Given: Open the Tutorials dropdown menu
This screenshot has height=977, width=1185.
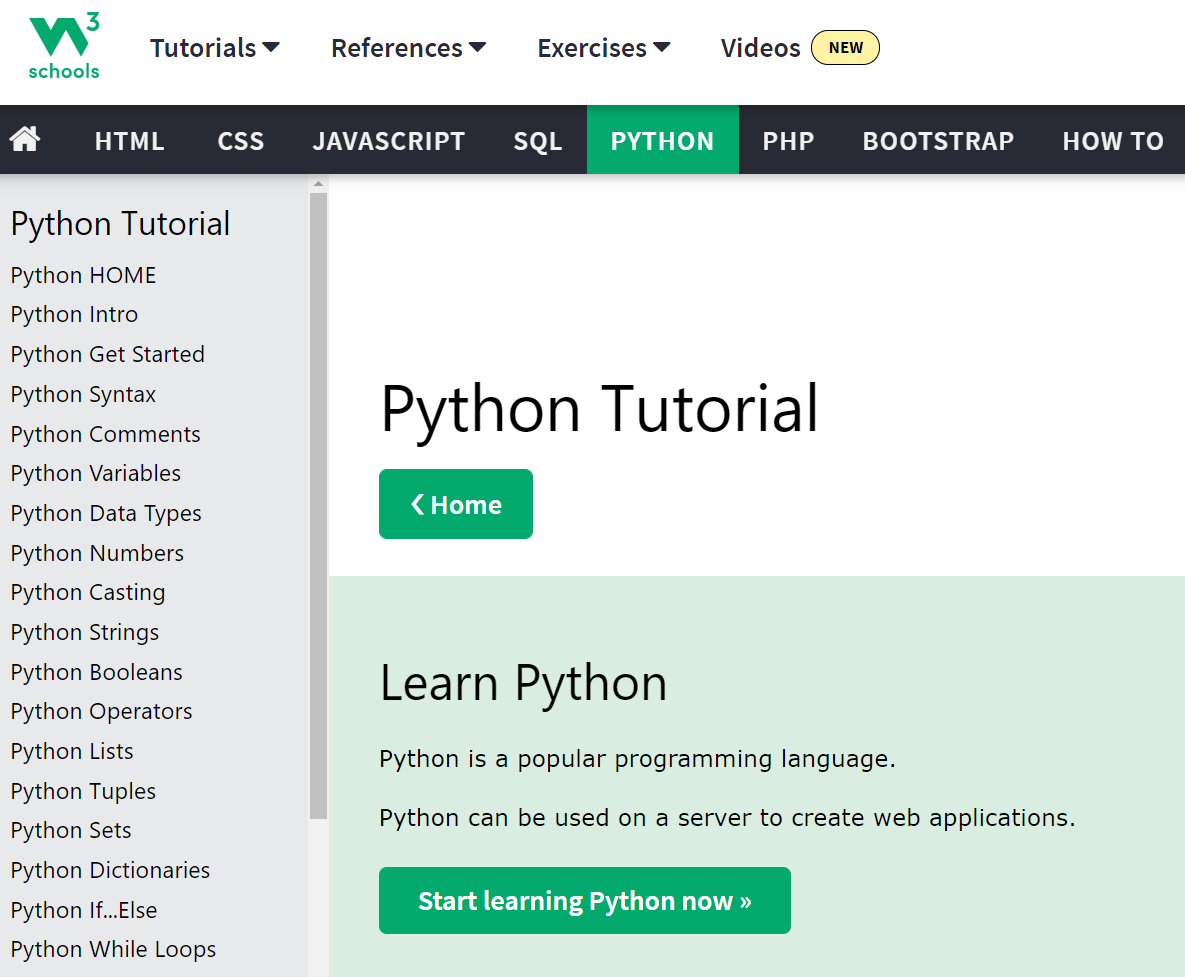Looking at the screenshot, I should 215,48.
